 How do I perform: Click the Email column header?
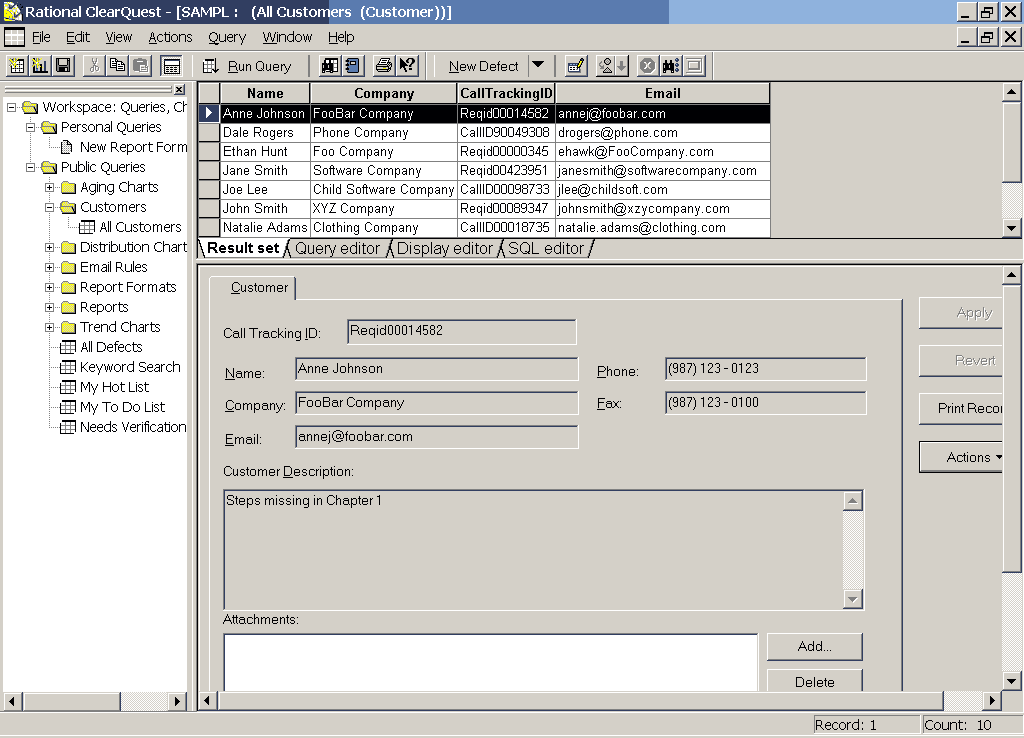point(662,93)
